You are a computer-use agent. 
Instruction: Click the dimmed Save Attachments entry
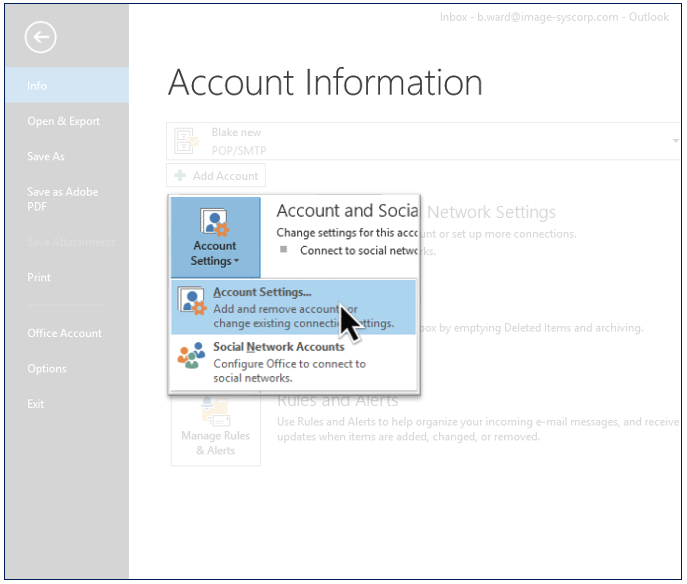tap(70, 241)
